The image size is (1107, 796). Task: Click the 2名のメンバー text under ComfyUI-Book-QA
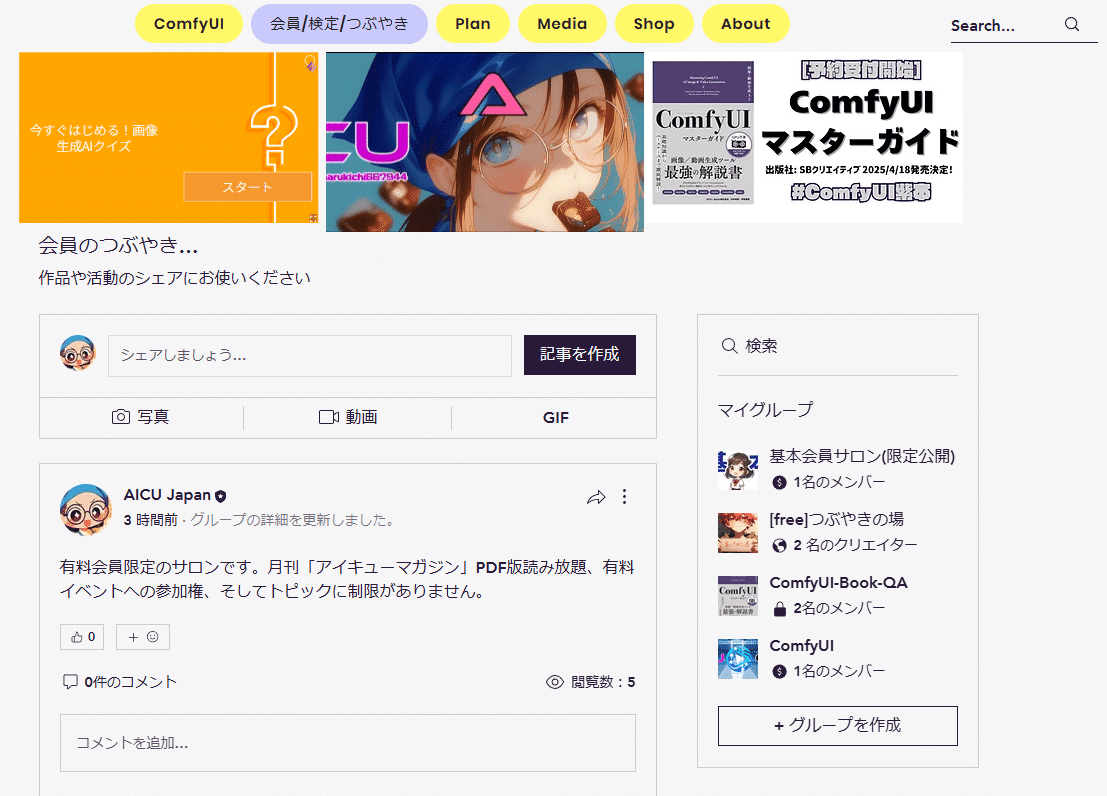(839, 608)
